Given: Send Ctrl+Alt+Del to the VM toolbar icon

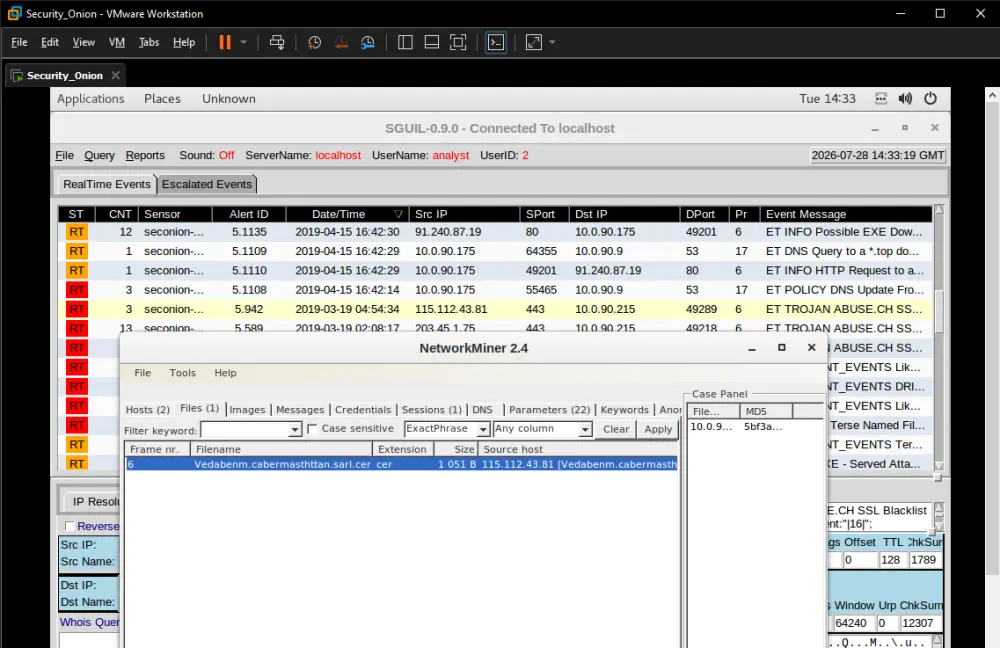Looking at the screenshot, I should click(x=277, y=43).
